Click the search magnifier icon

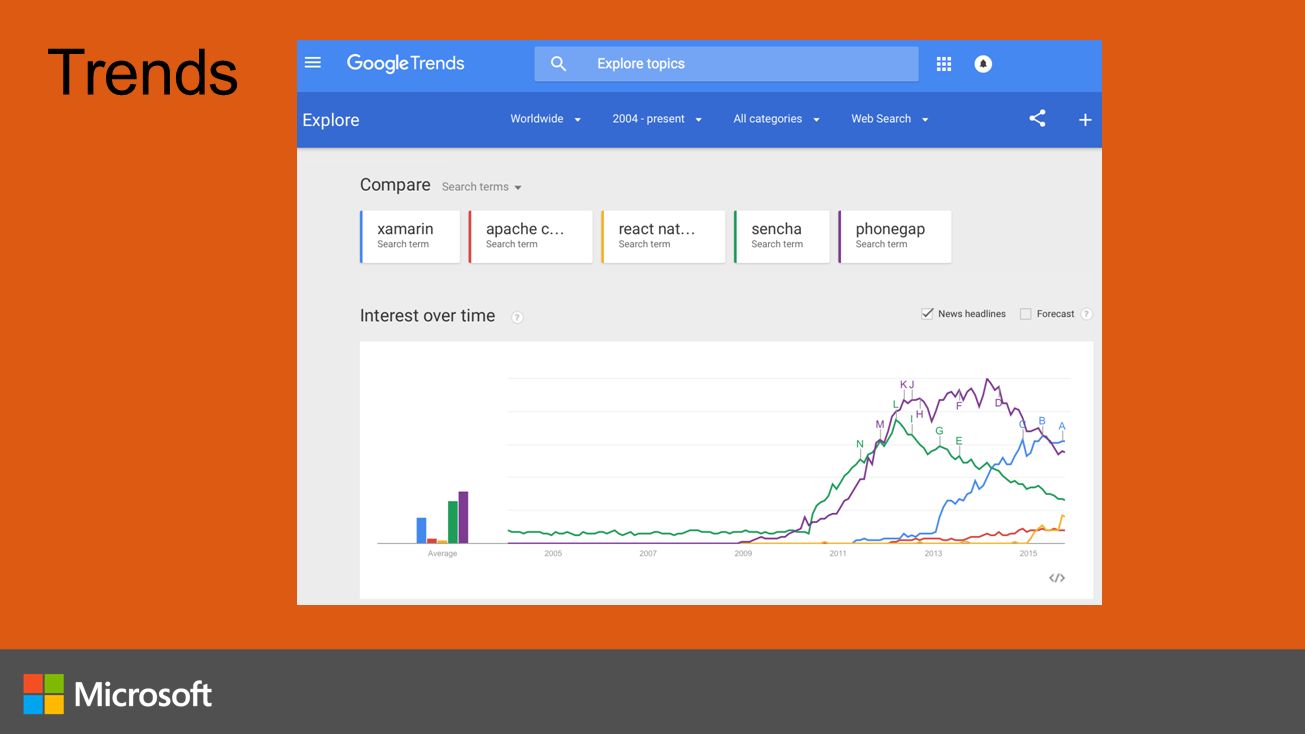point(558,64)
